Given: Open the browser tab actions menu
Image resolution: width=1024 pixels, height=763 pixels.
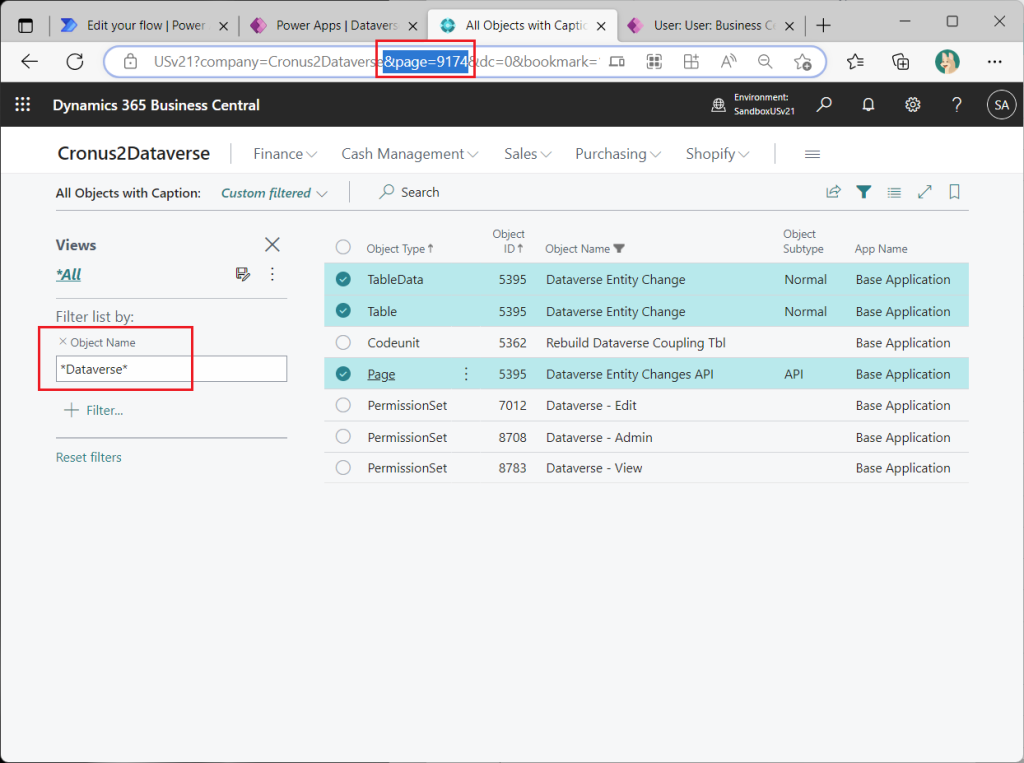Looking at the screenshot, I should click(25, 26).
